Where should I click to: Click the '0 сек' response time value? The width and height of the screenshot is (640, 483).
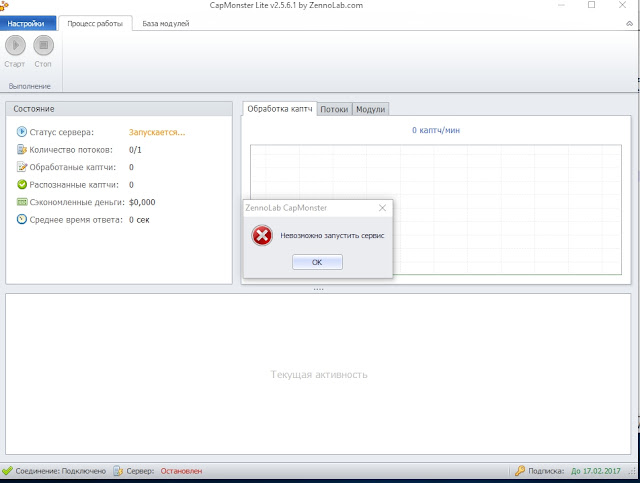click(x=139, y=220)
